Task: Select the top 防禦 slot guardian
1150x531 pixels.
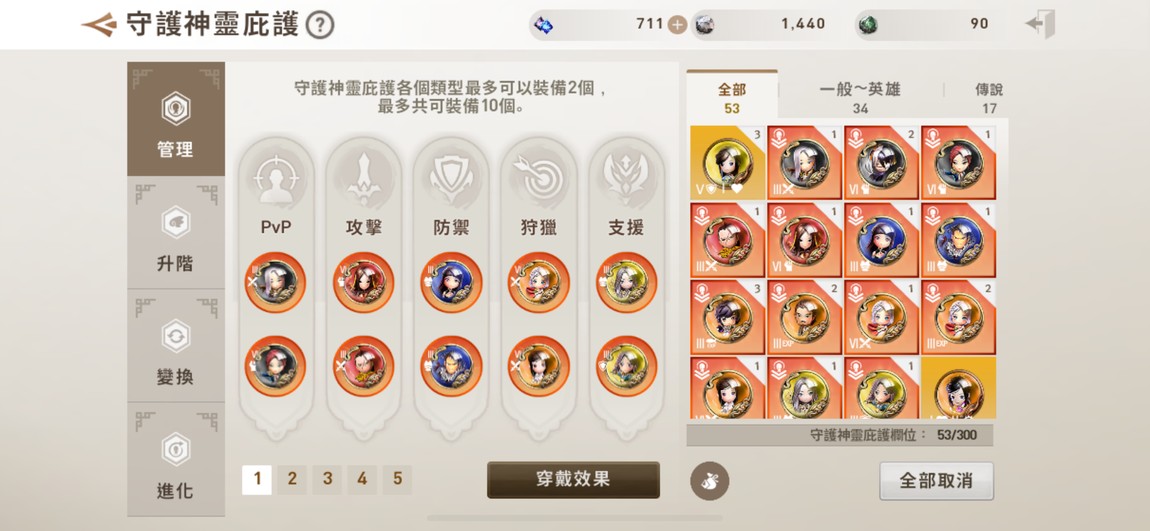Action: (x=451, y=282)
